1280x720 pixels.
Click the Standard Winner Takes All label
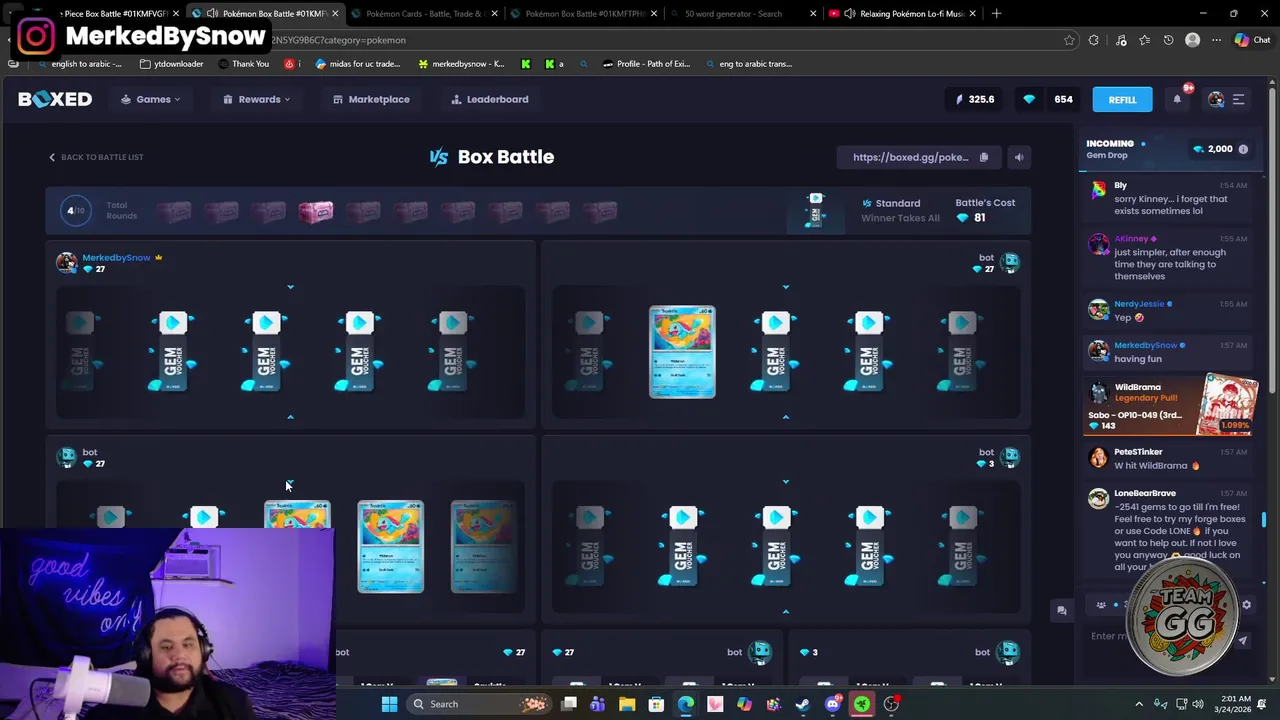pos(900,210)
